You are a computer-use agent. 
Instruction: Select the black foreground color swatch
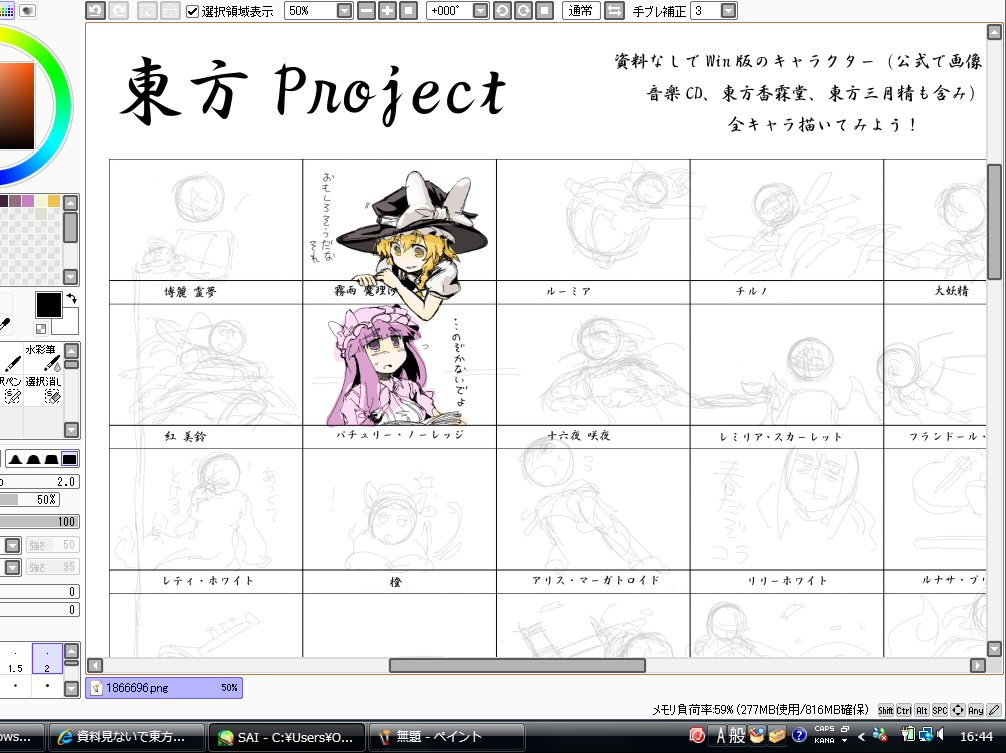48,304
